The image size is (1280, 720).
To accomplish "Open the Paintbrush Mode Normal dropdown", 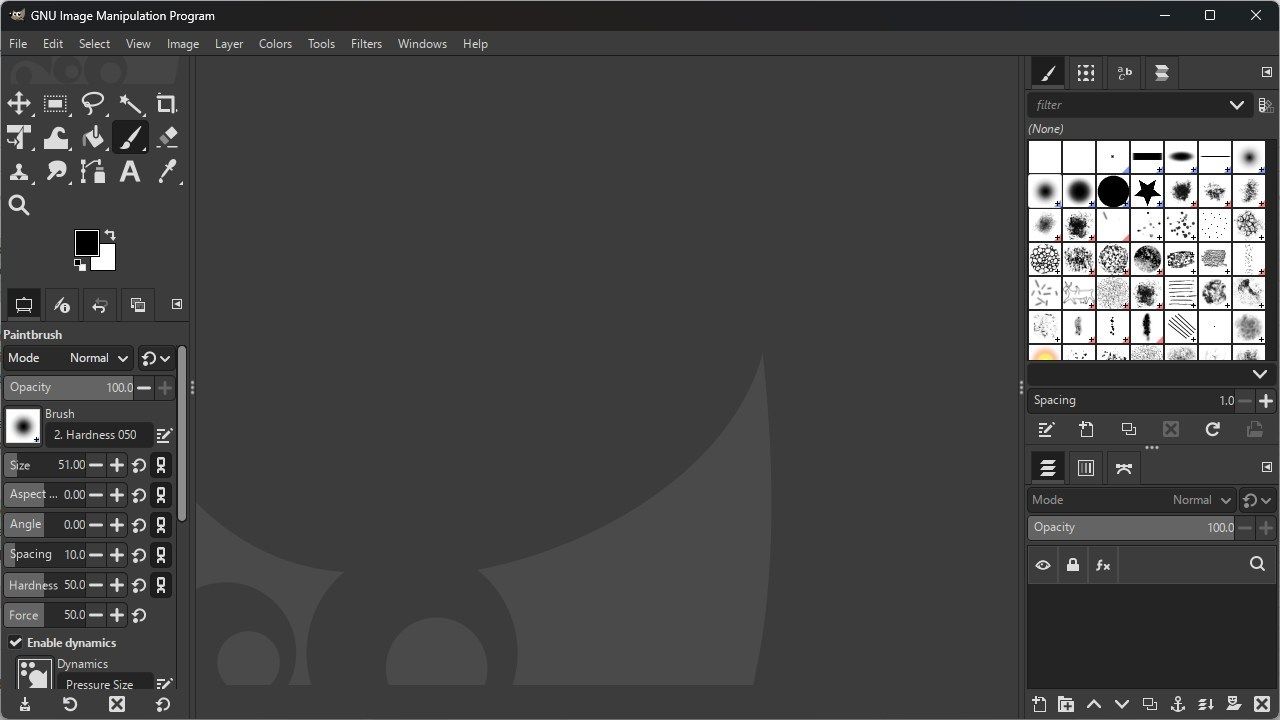I will (x=68, y=358).
